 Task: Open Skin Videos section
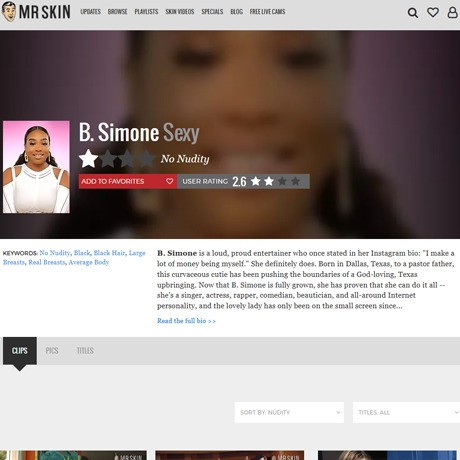point(180,12)
